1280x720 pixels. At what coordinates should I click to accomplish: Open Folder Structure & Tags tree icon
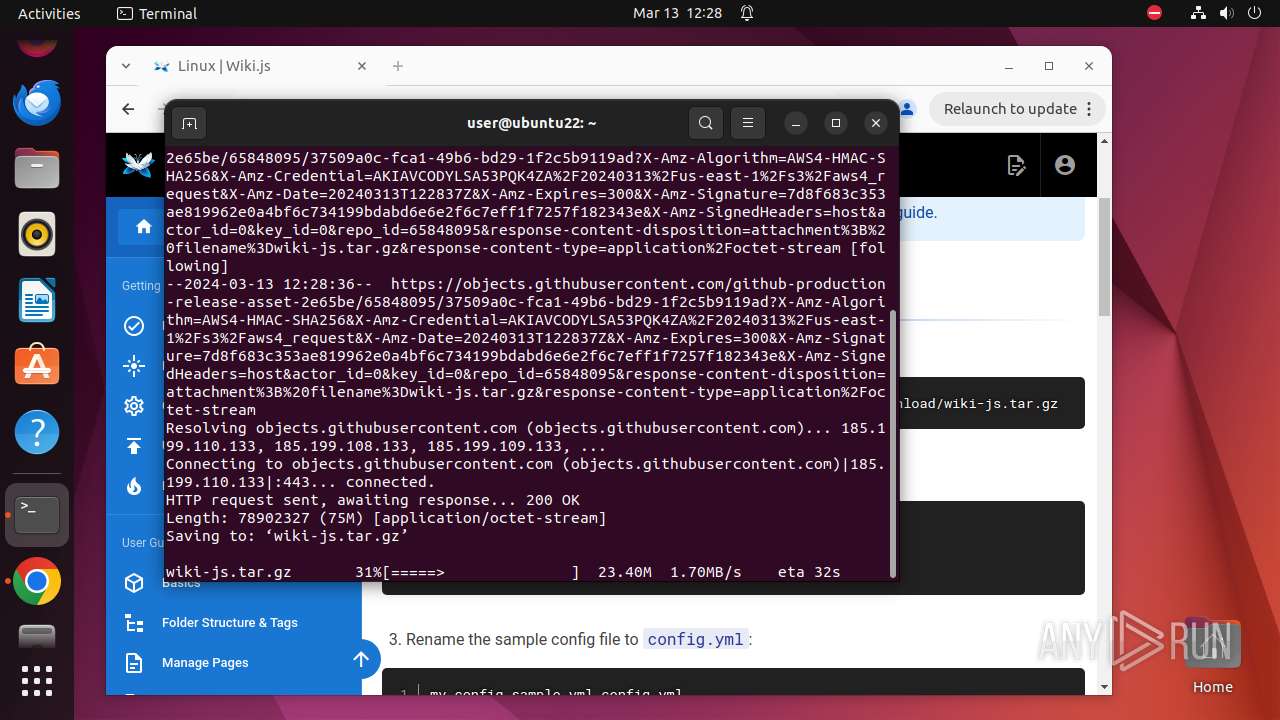click(134, 623)
